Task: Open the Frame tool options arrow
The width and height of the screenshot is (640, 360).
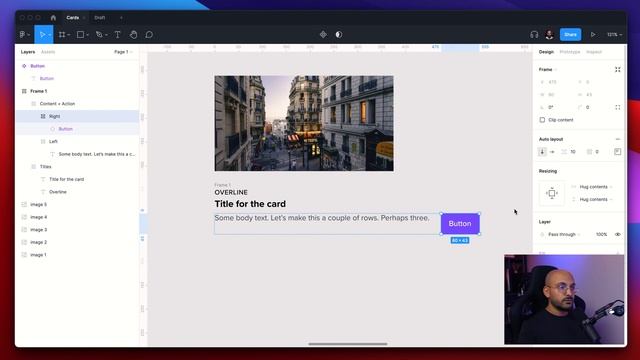Action: pyautogui.click(x=68, y=35)
